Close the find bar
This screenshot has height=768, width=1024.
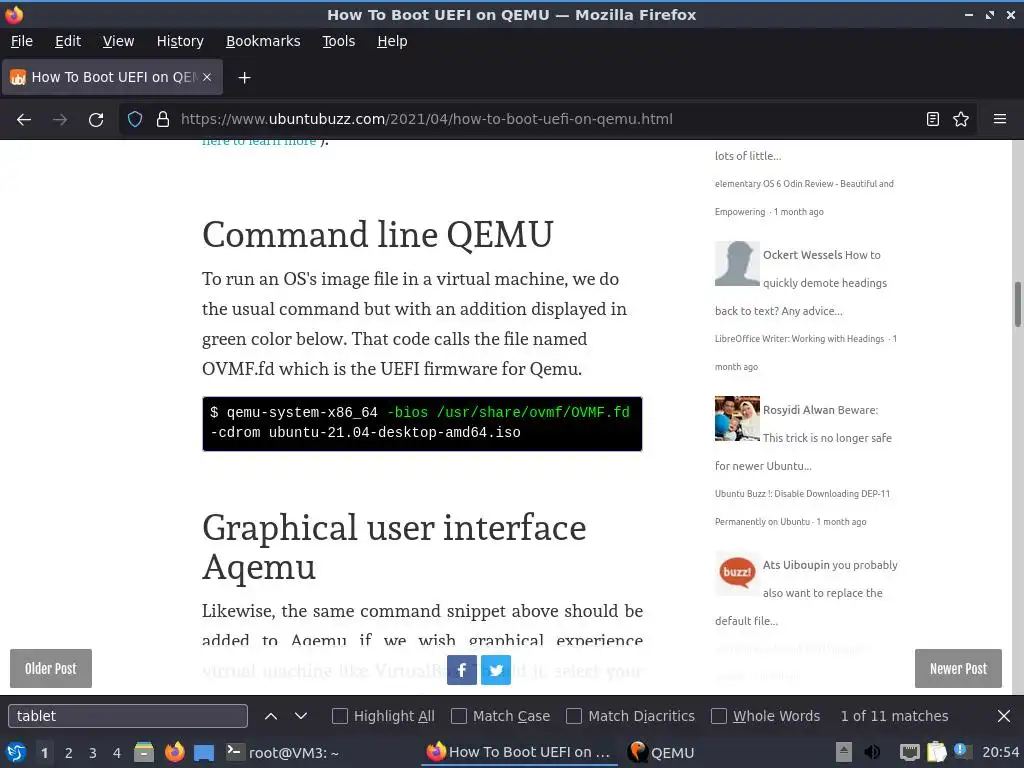pyautogui.click(x=1004, y=716)
